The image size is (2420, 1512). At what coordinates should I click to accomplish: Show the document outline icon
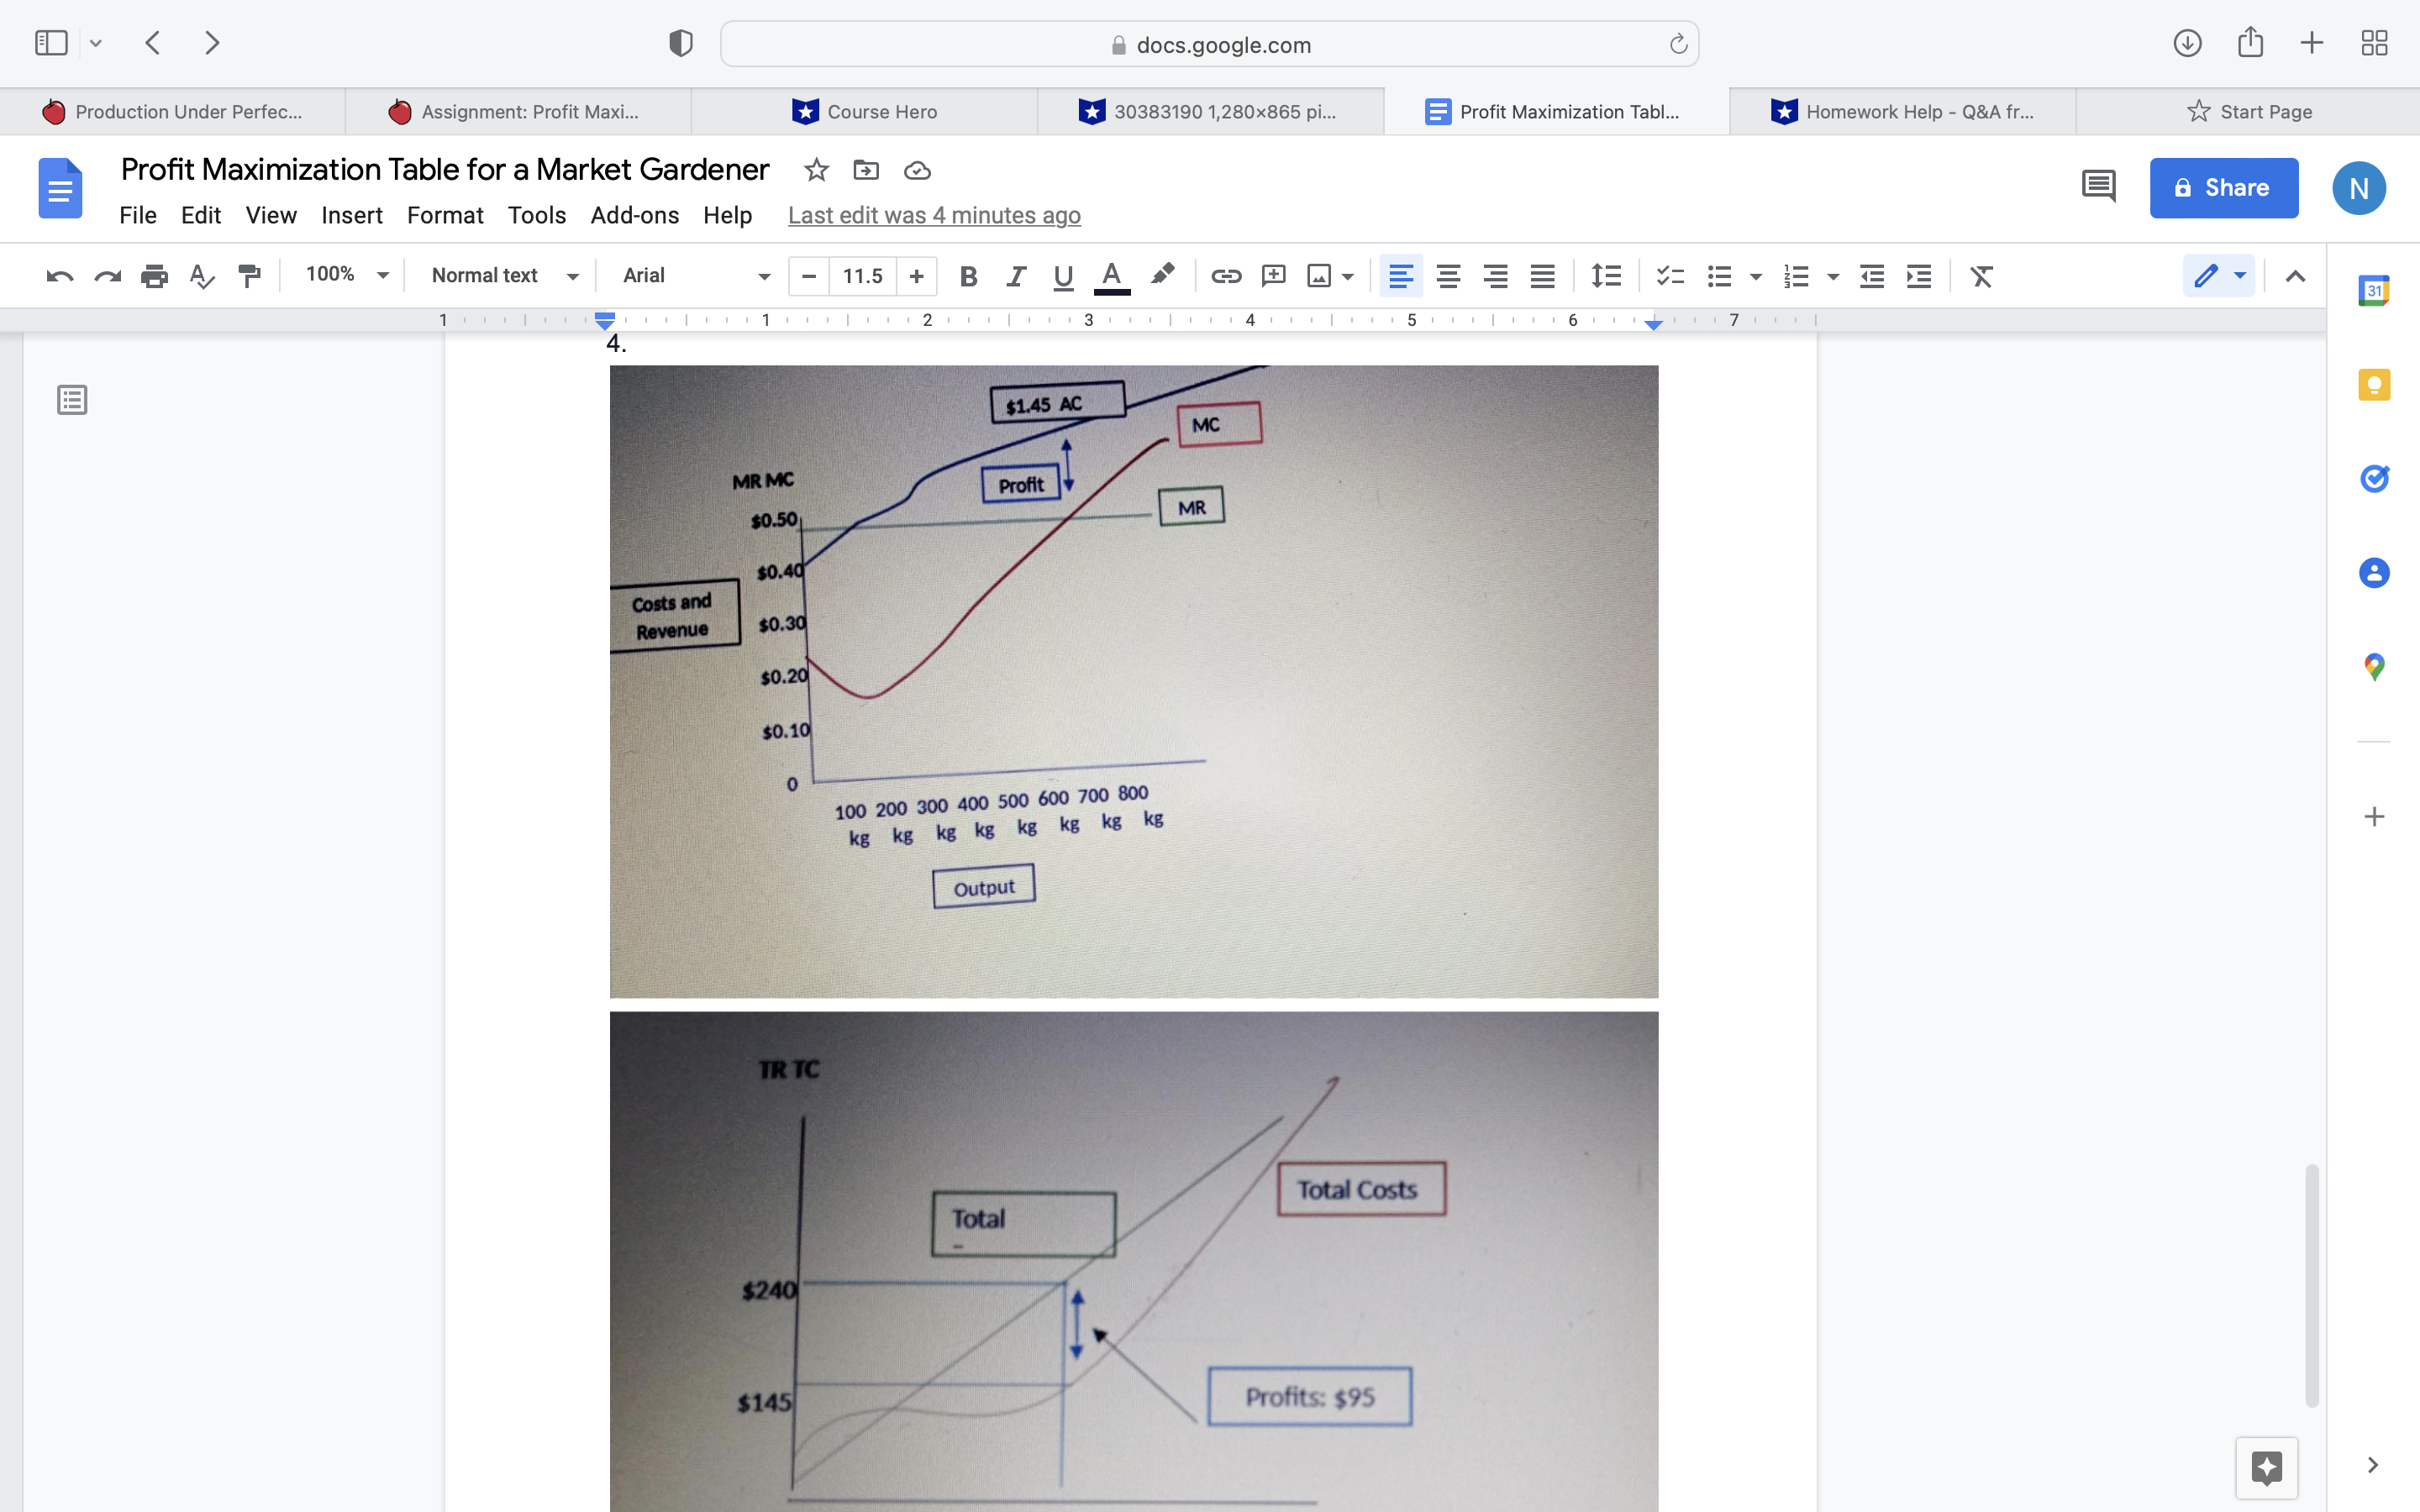pyautogui.click(x=72, y=400)
